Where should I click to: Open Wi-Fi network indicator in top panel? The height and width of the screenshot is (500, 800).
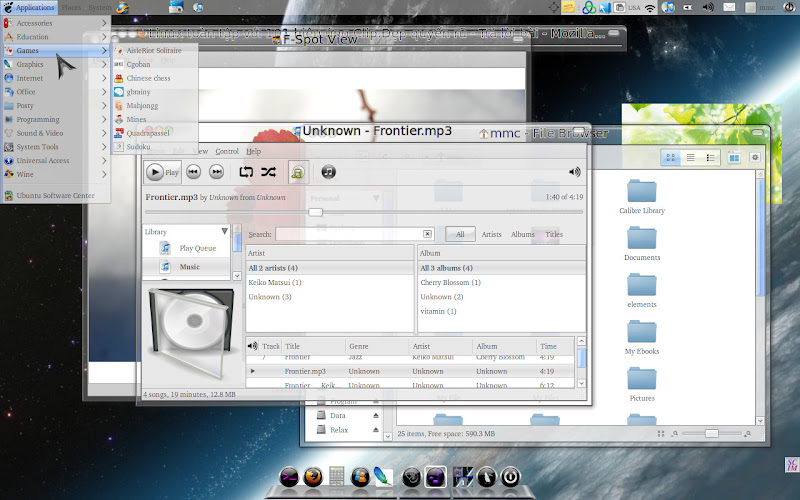coord(650,8)
